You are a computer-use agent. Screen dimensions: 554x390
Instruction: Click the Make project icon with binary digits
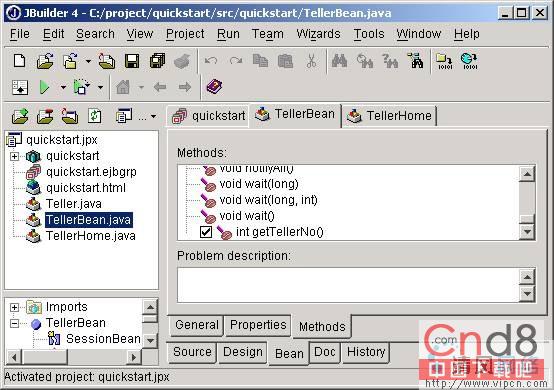click(x=444, y=61)
